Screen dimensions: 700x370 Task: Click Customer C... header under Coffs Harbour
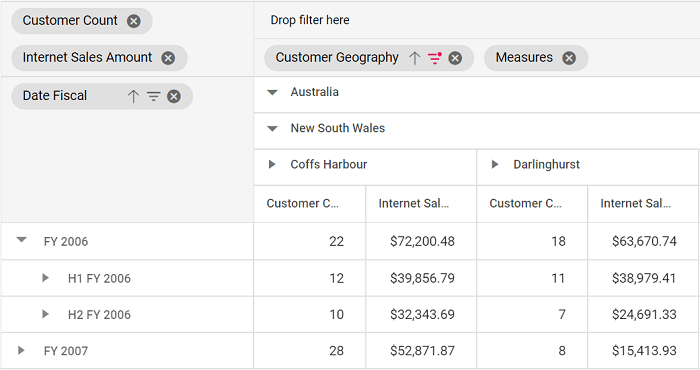310,204
